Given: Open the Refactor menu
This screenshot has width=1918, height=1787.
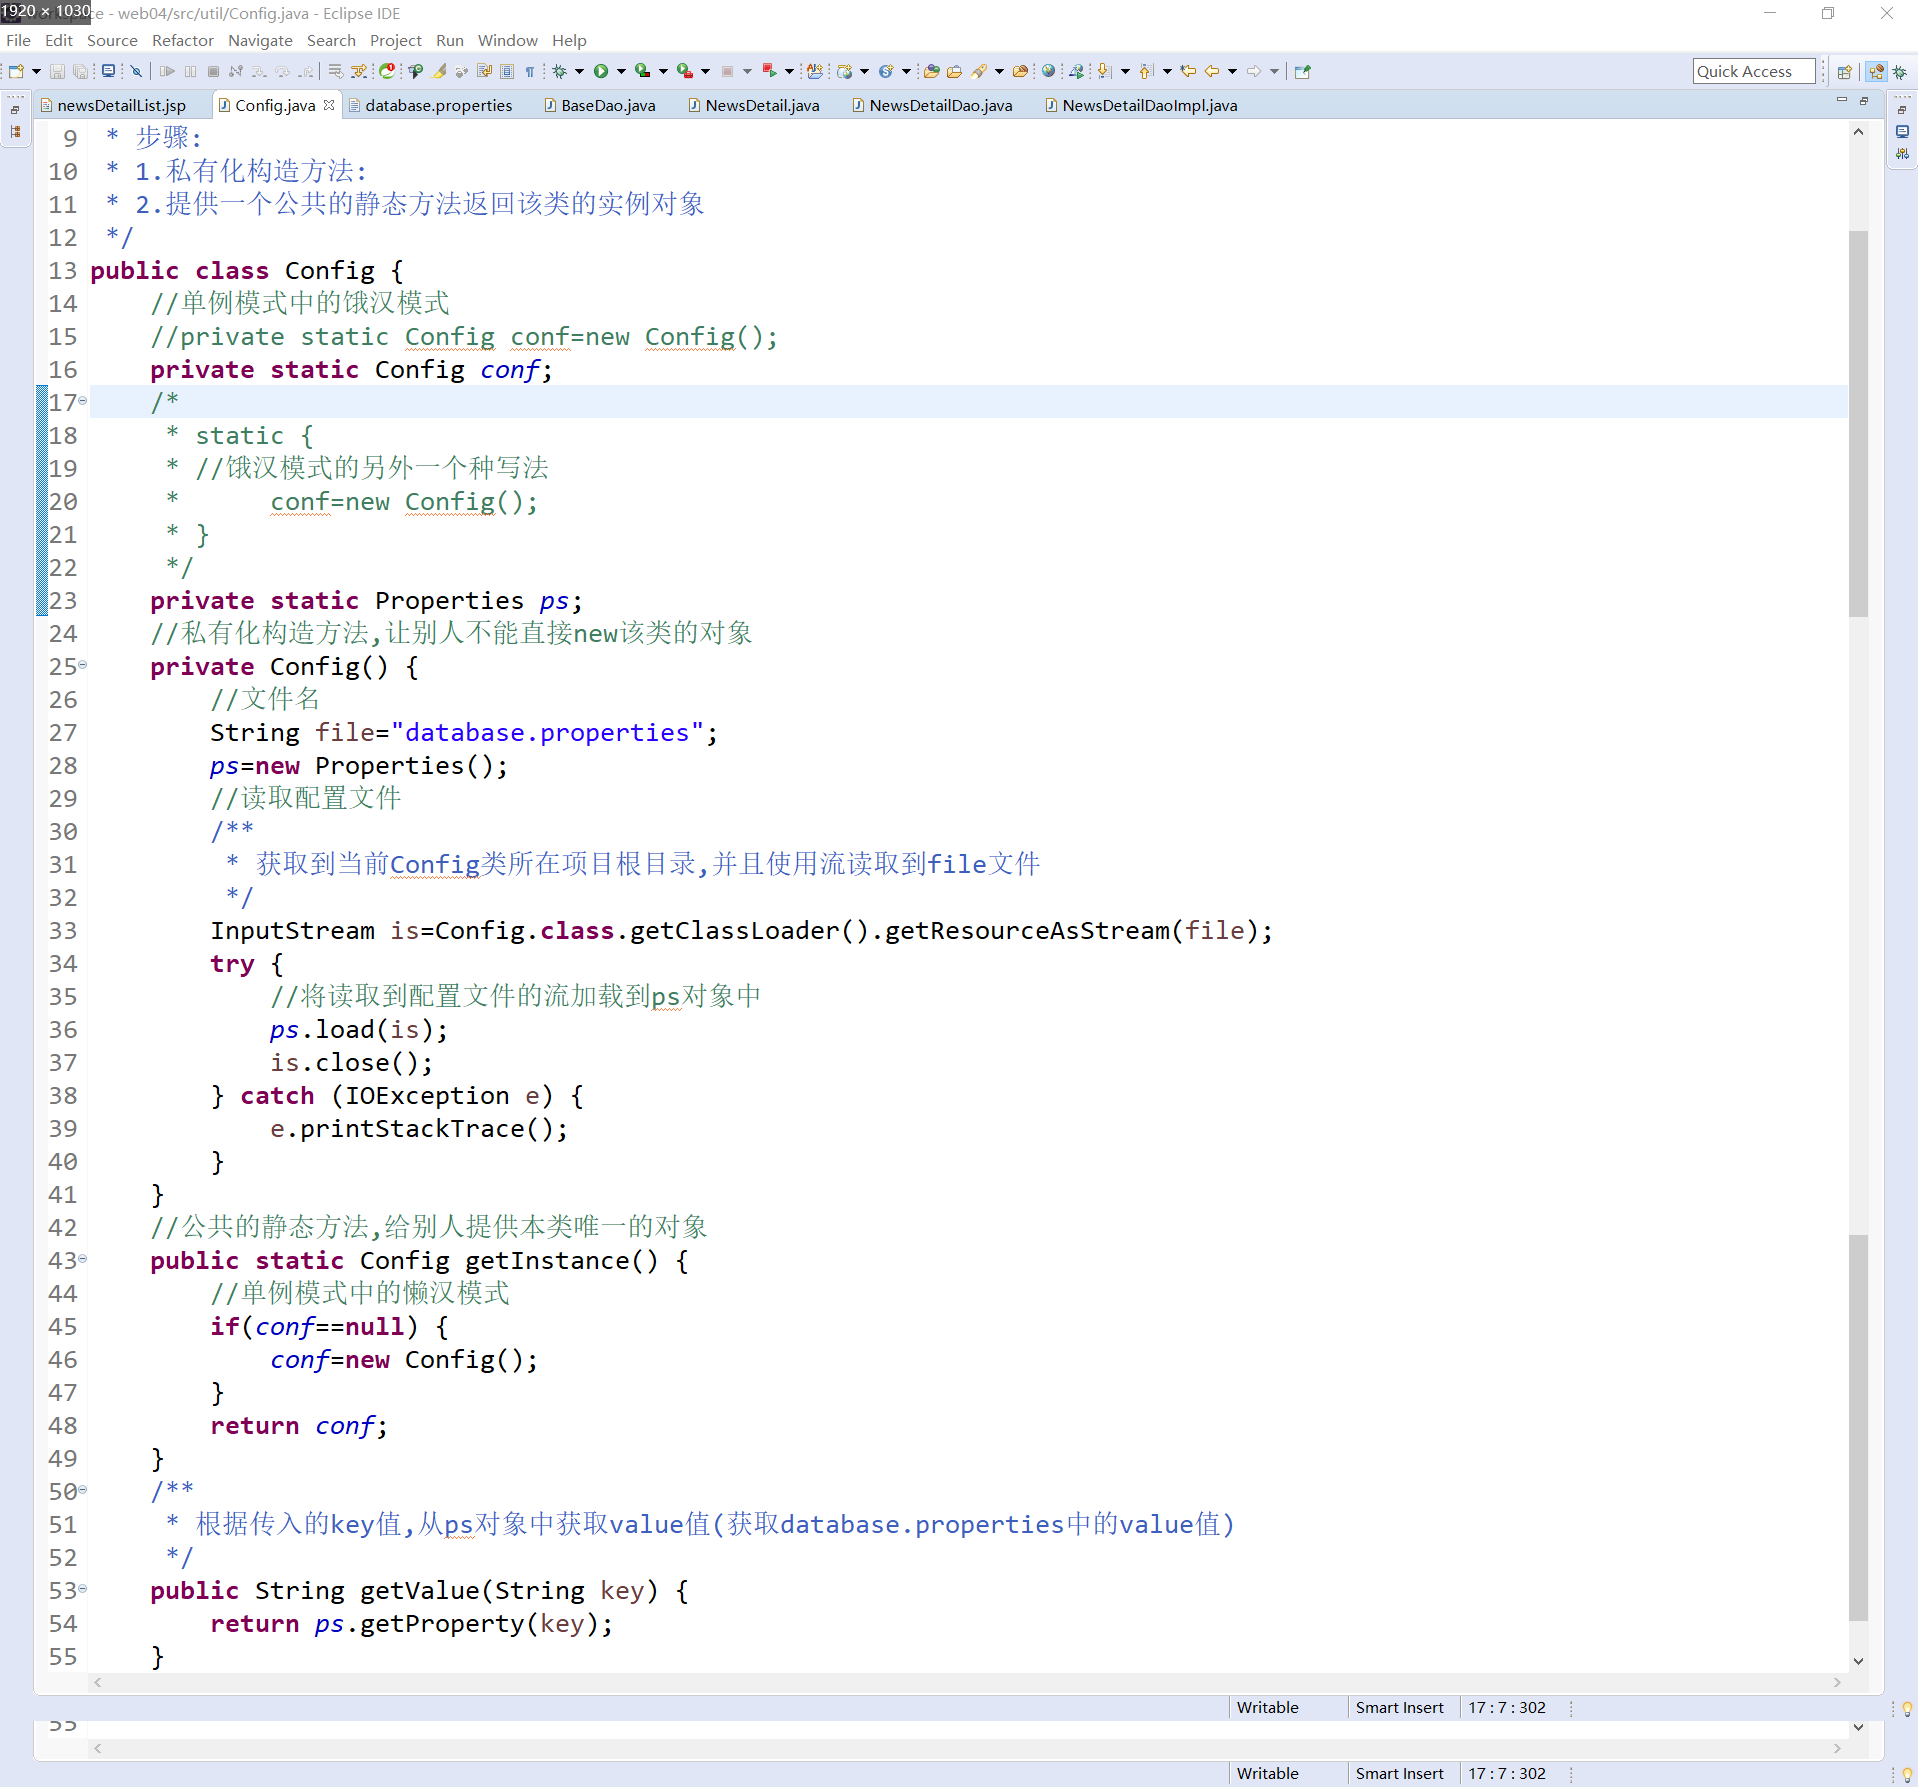Looking at the screenshot, I should [183, 40].
